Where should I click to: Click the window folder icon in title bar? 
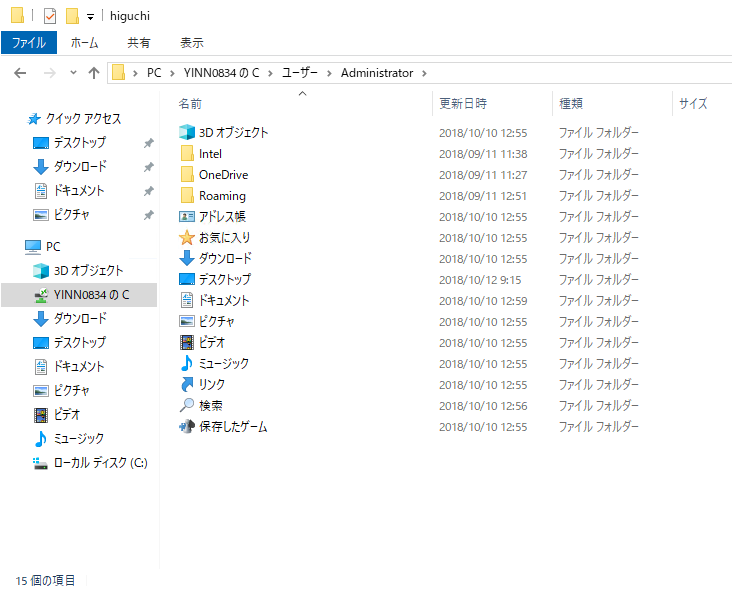[17, 15]
